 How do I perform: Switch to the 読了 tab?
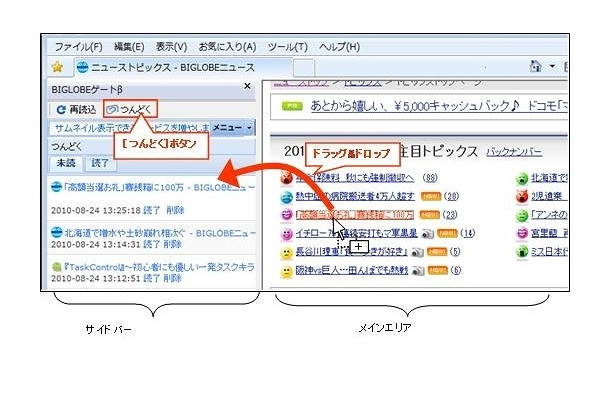pos(100,163)
